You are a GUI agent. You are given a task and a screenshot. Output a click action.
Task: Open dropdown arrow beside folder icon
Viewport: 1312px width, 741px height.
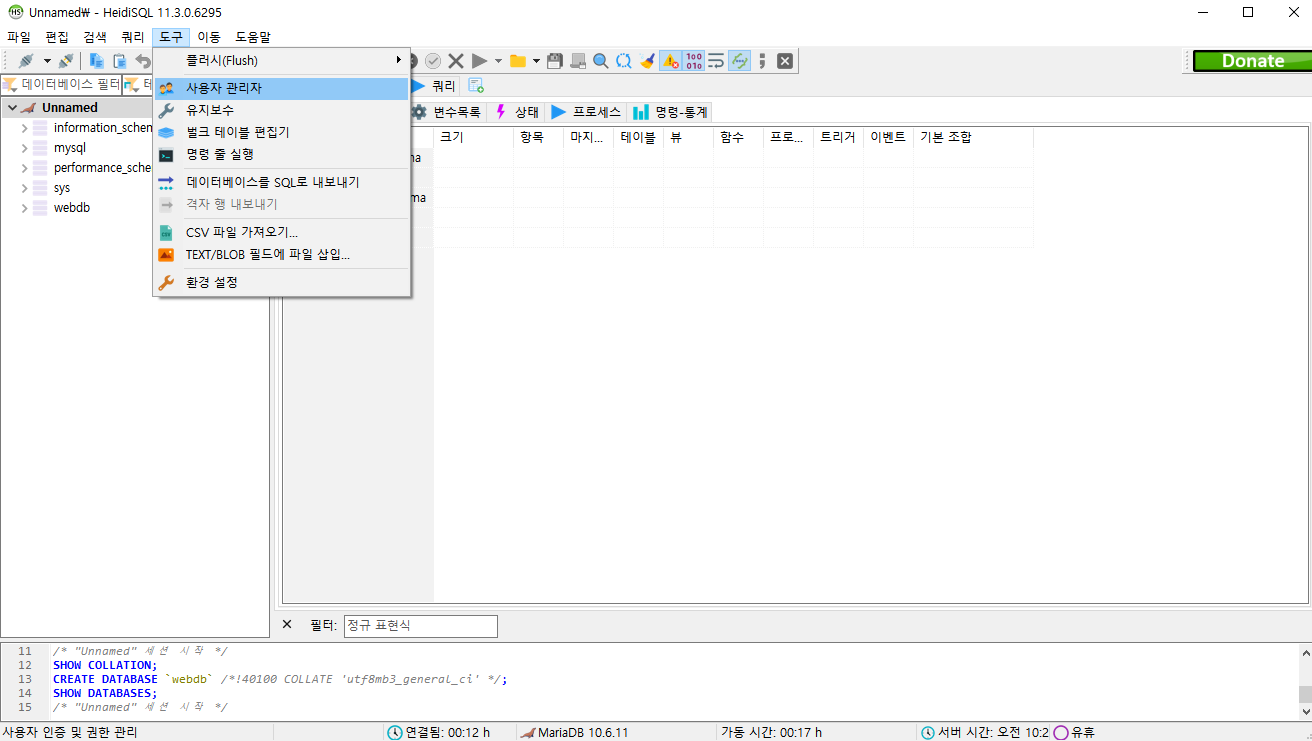click(x=536, y=61)
